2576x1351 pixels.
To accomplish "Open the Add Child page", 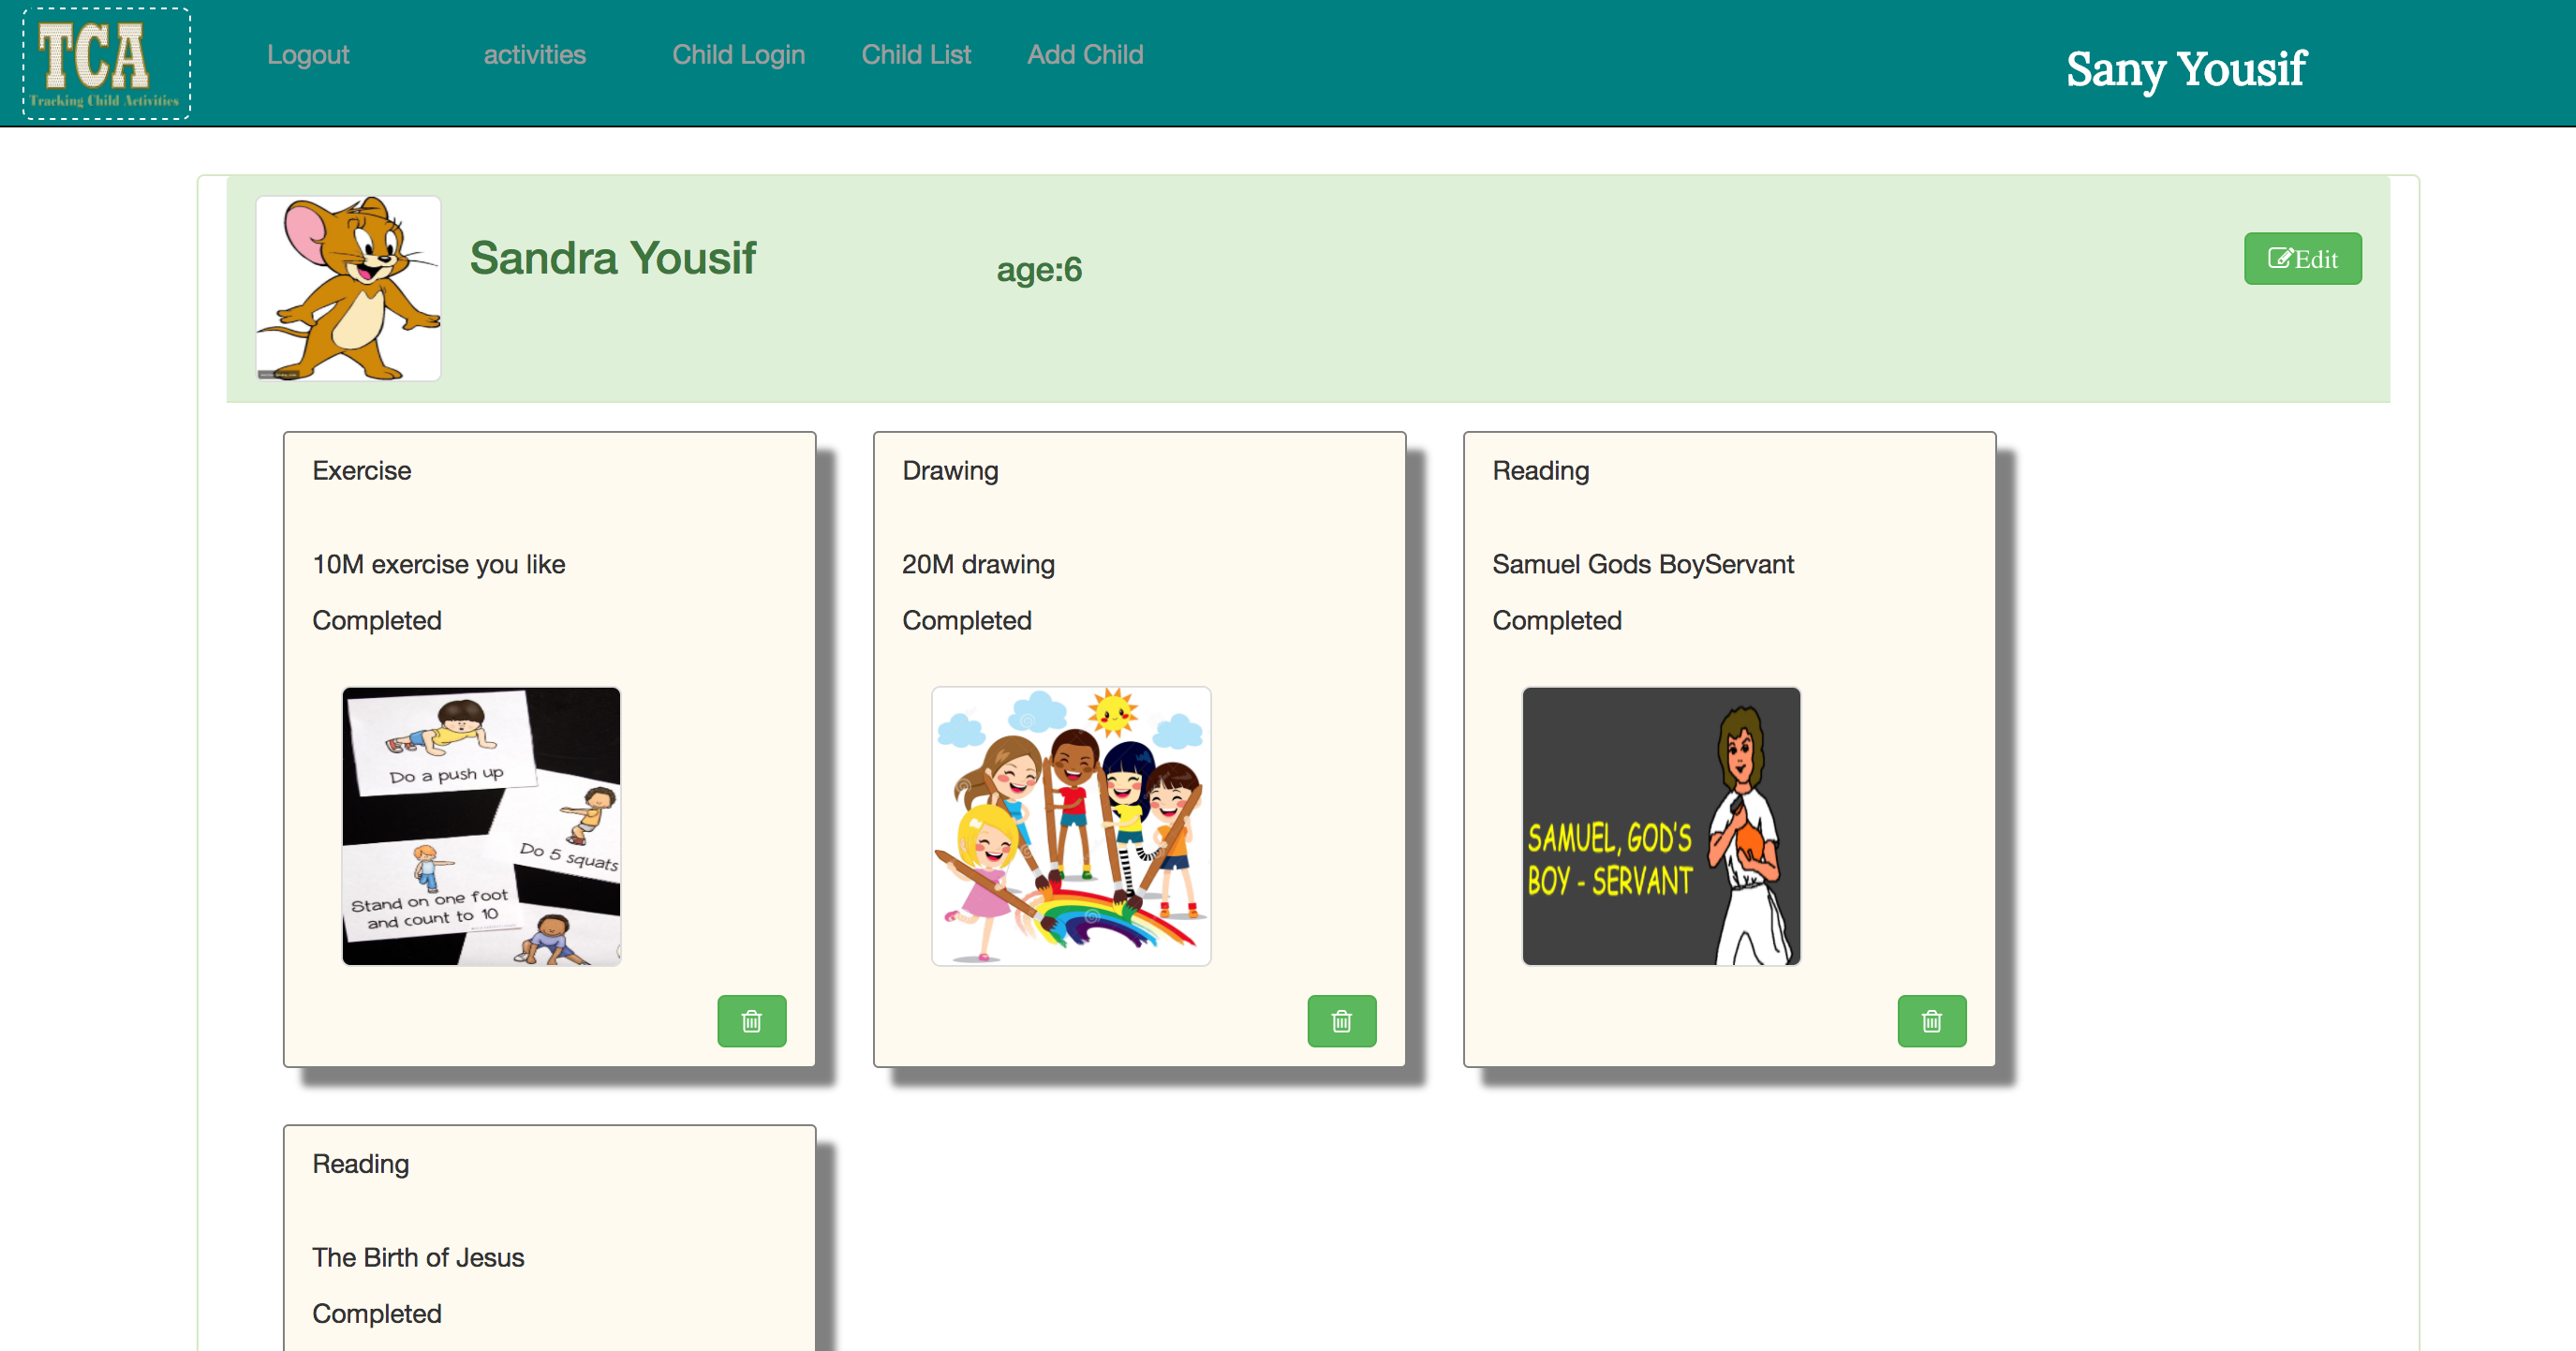I will (1085, 55).
